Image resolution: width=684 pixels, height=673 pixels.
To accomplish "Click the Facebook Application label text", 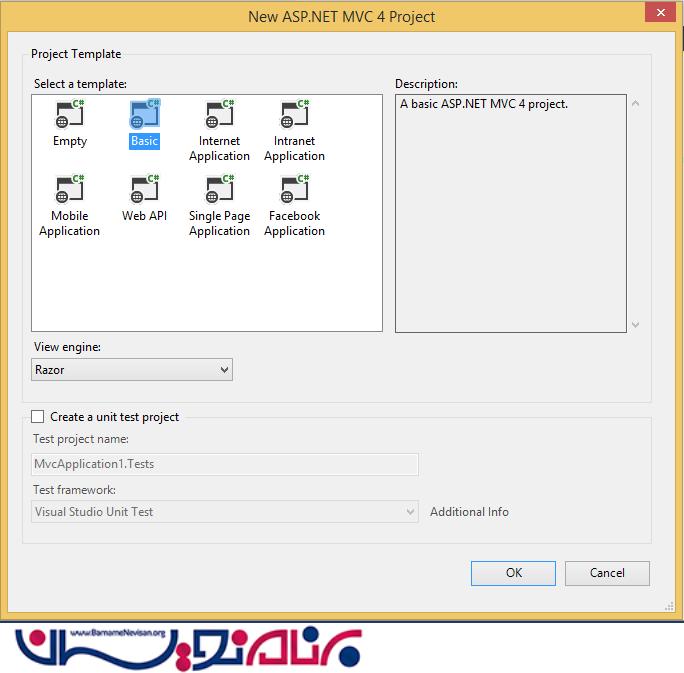I will [x=294, y=223].
